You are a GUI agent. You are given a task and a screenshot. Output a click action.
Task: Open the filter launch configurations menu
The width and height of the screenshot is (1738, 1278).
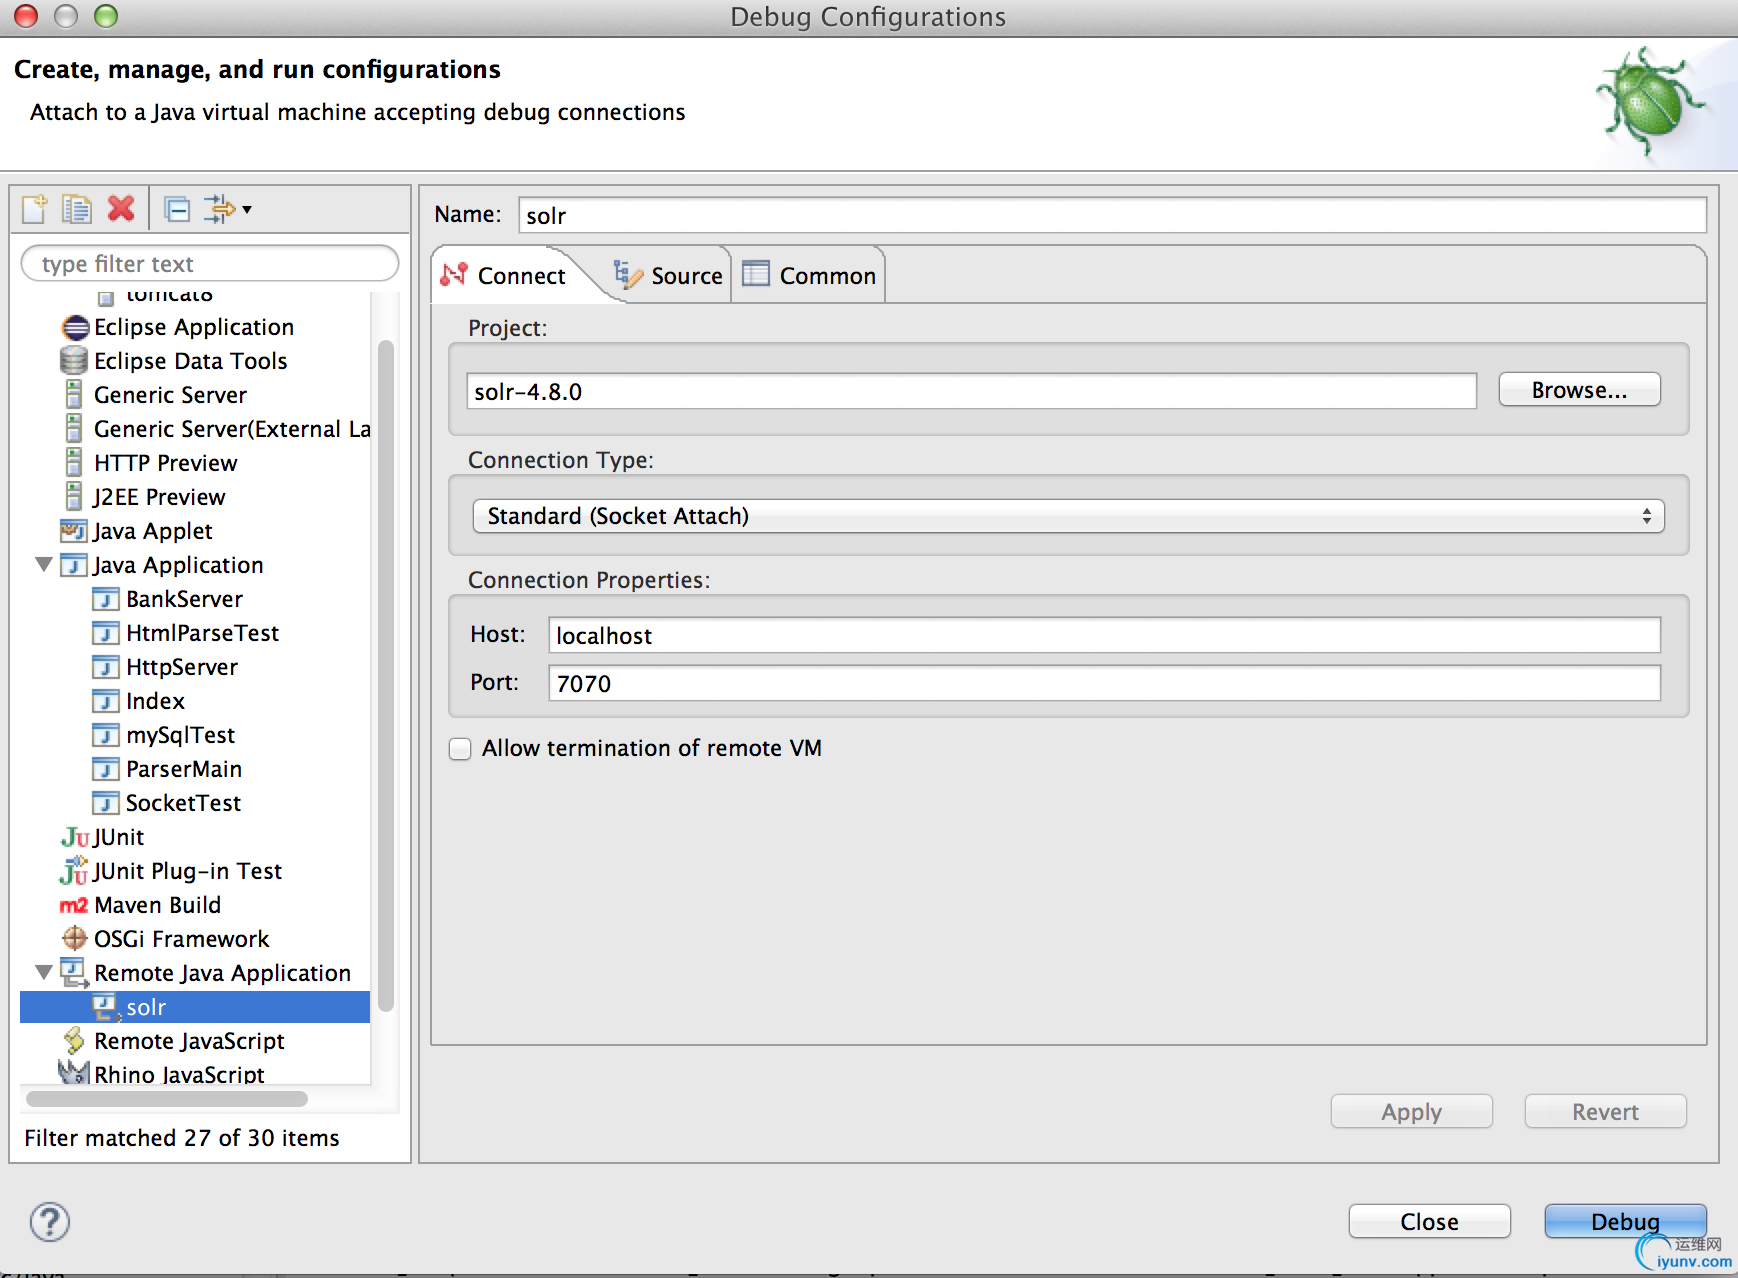coord(227,209)
